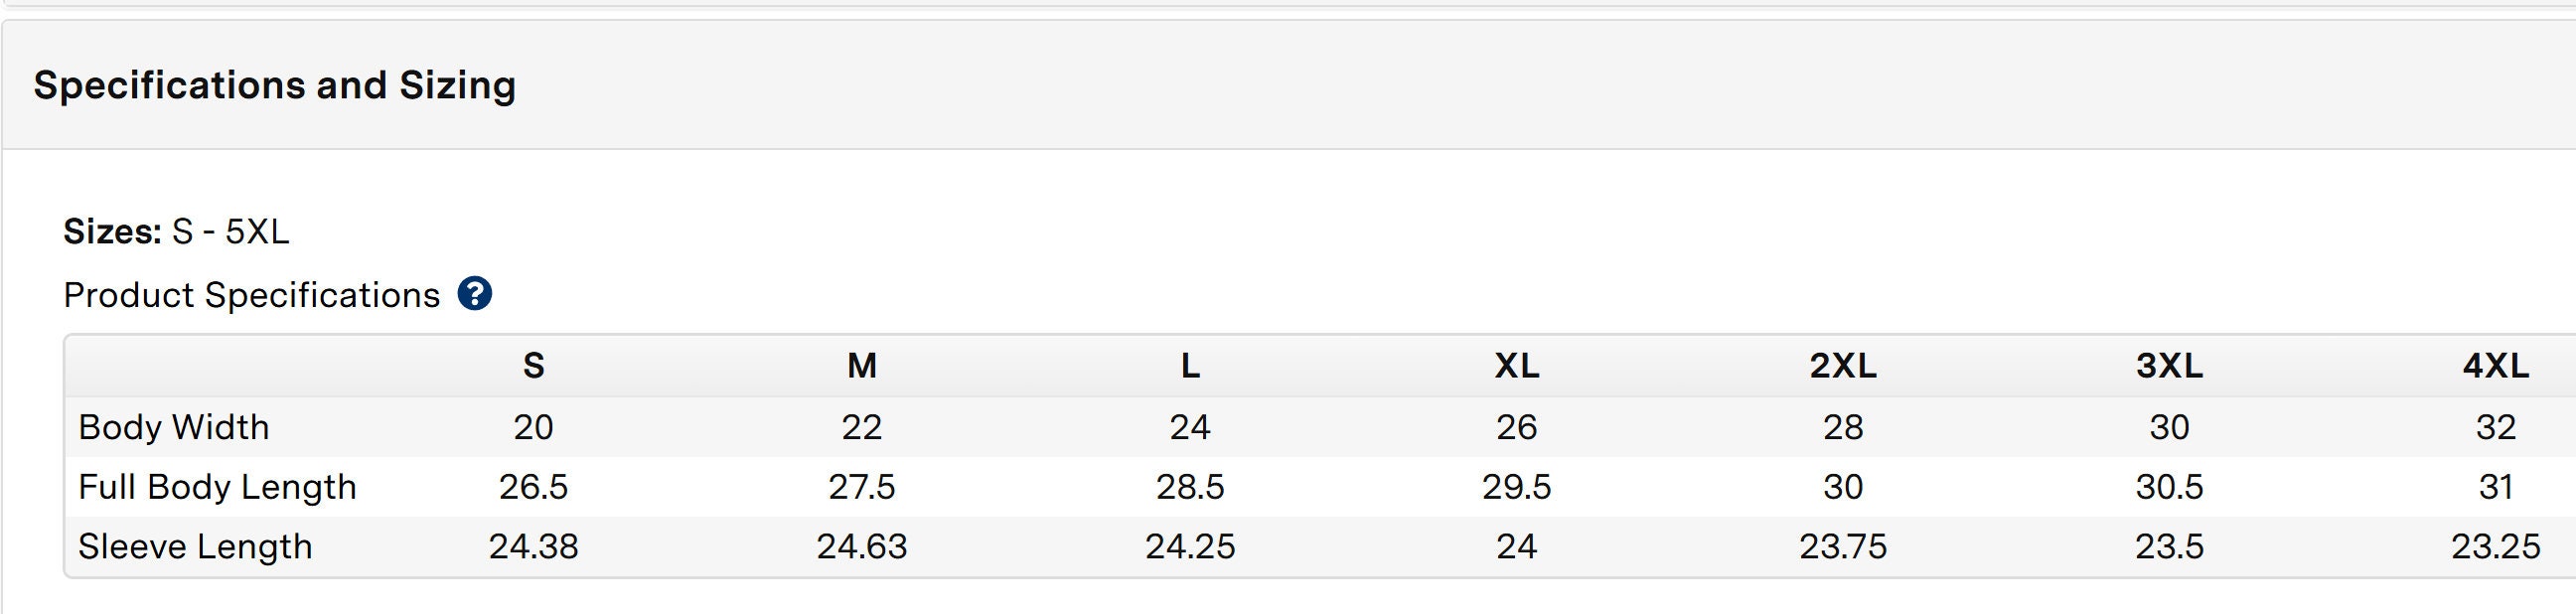Click the Sleeve Length value 23.75

click(x=1843, y=546)
